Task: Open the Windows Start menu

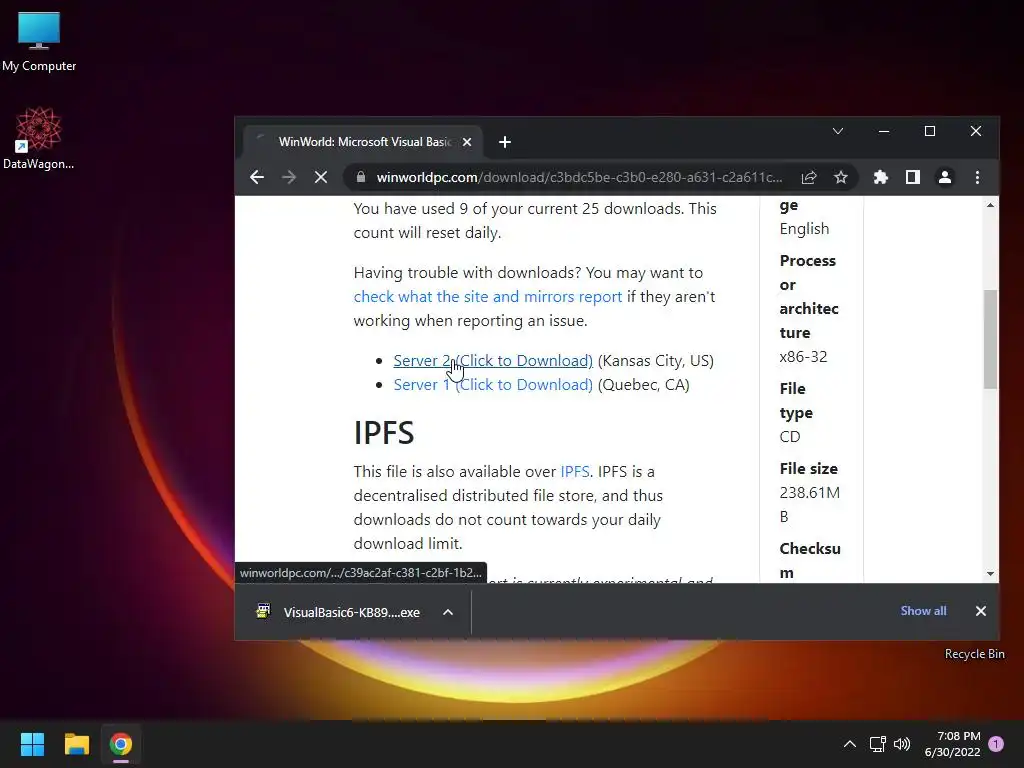Action: pos(32,744)
